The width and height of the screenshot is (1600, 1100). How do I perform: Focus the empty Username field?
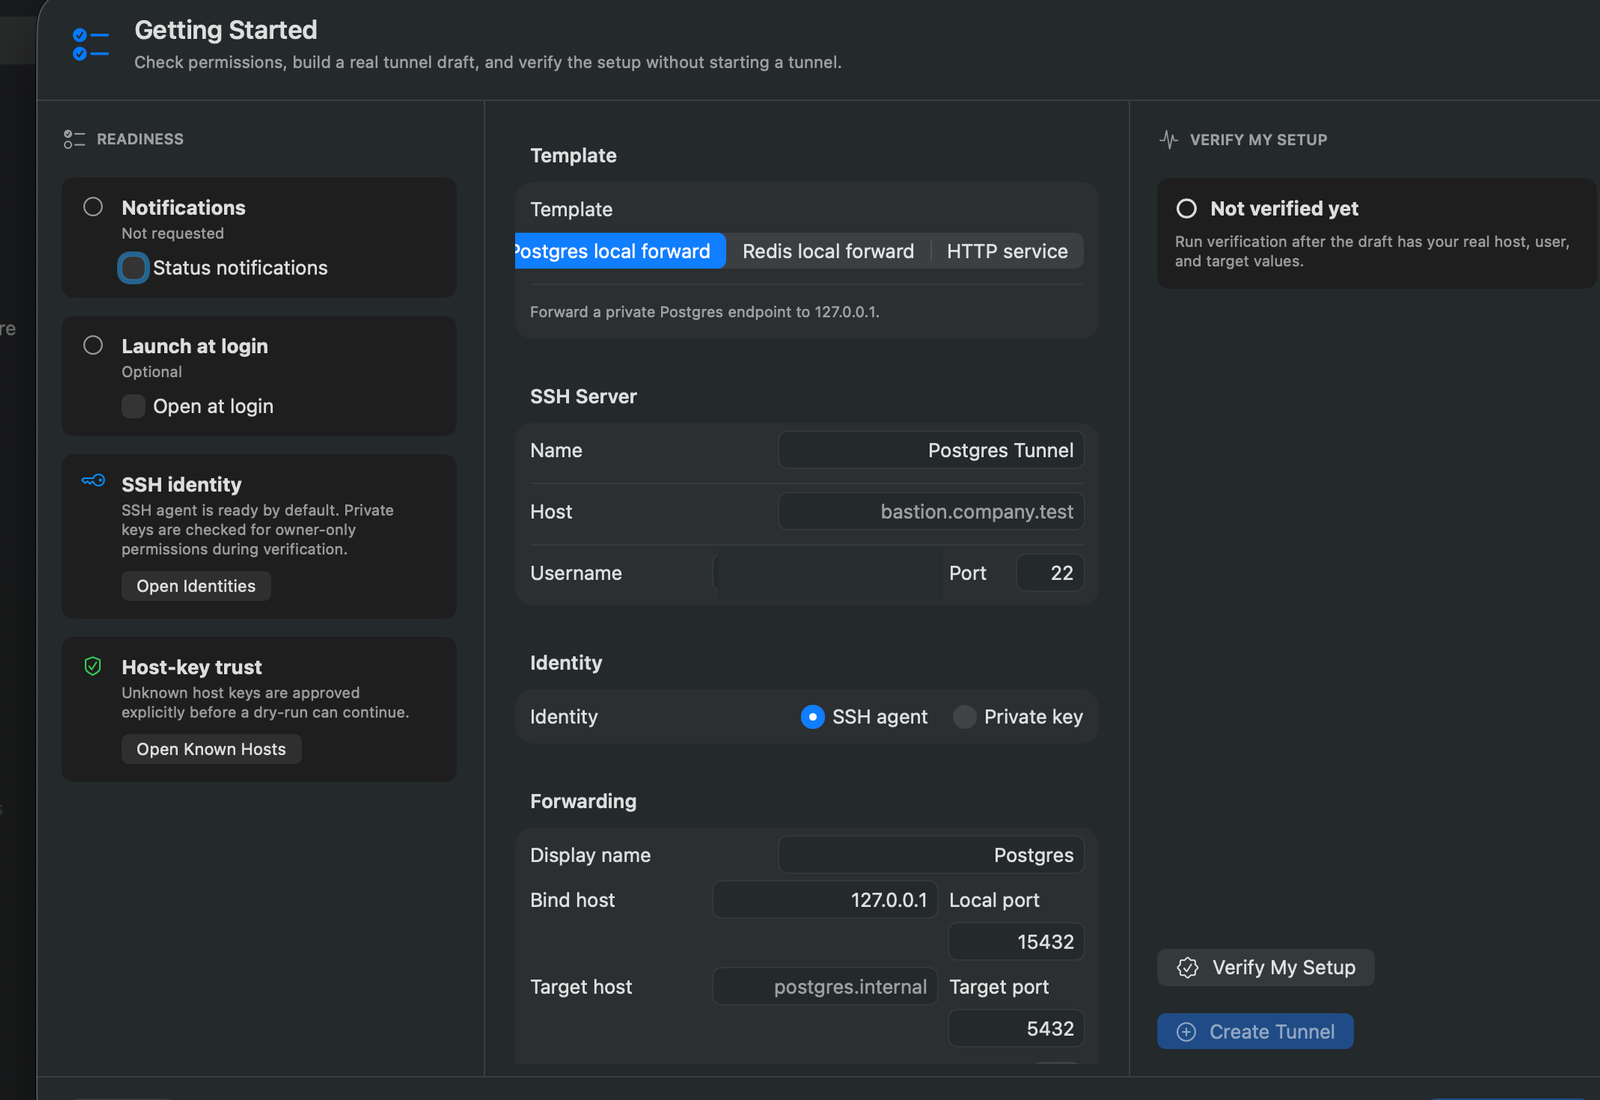click(826, 573)
